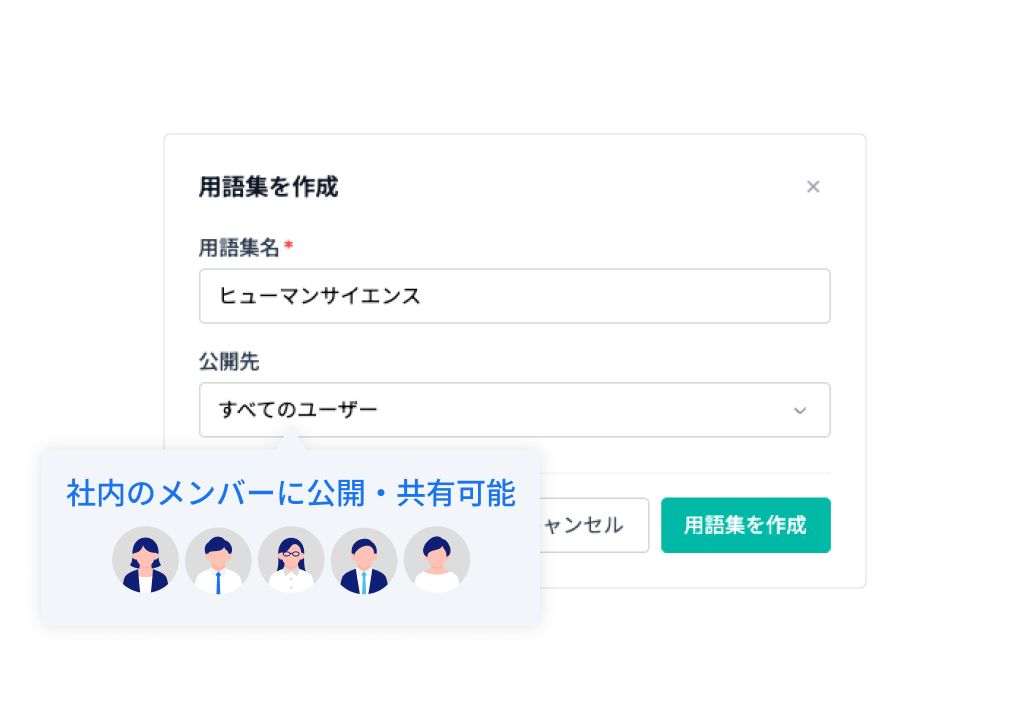1030x720 pixels.
Task: Click the red required asterisk beside 用語集名
Action: point(288,246)
